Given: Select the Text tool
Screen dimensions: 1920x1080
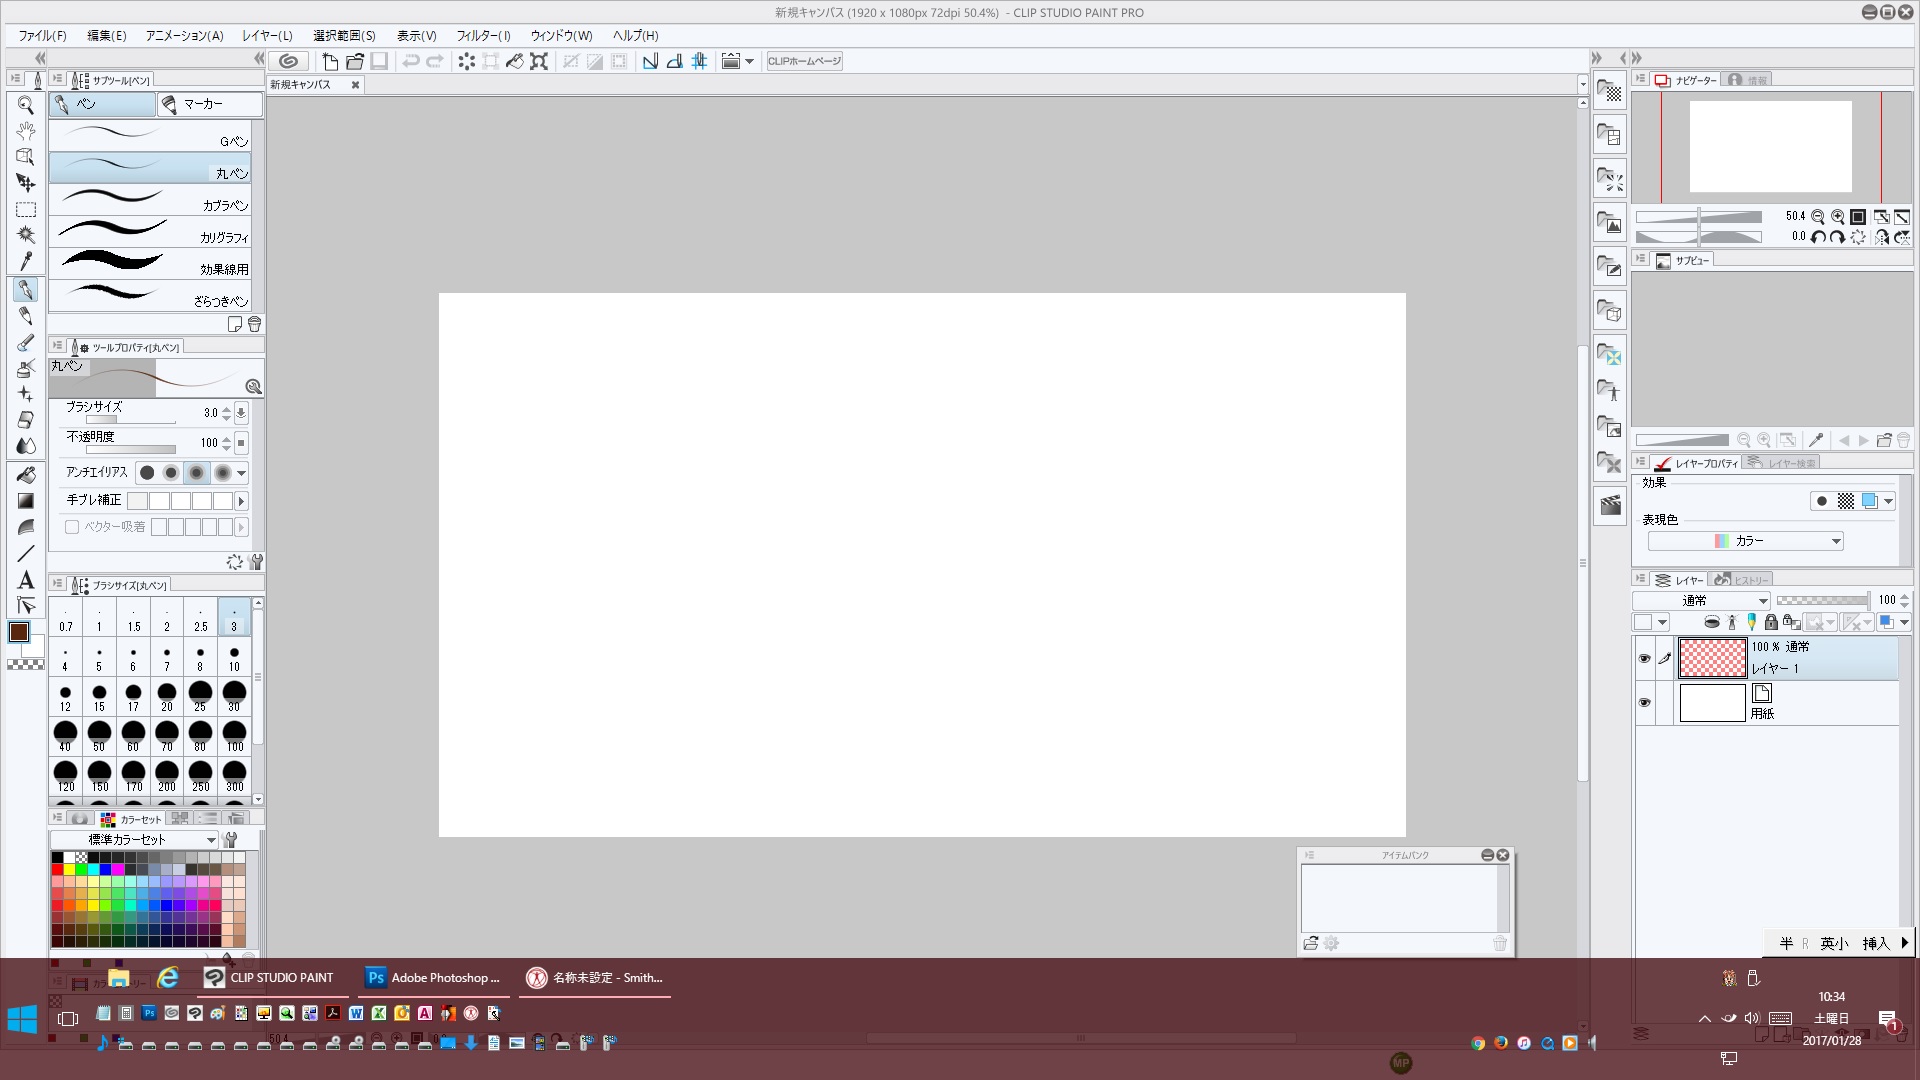Looking at the screenshot, I should click(x=26, y=580).
